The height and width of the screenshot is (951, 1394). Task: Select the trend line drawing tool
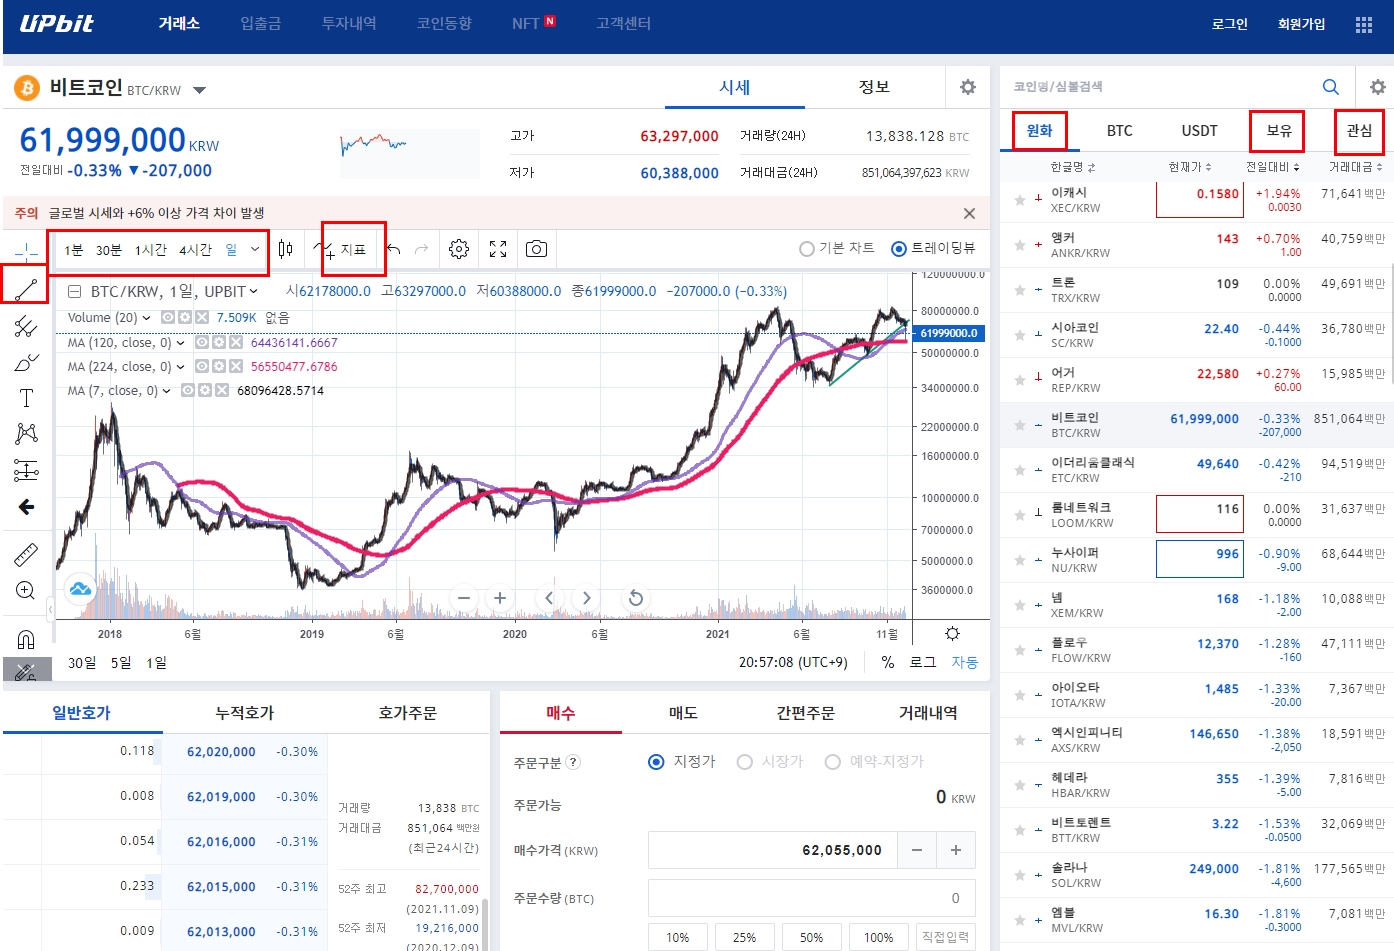click(26, 290)
